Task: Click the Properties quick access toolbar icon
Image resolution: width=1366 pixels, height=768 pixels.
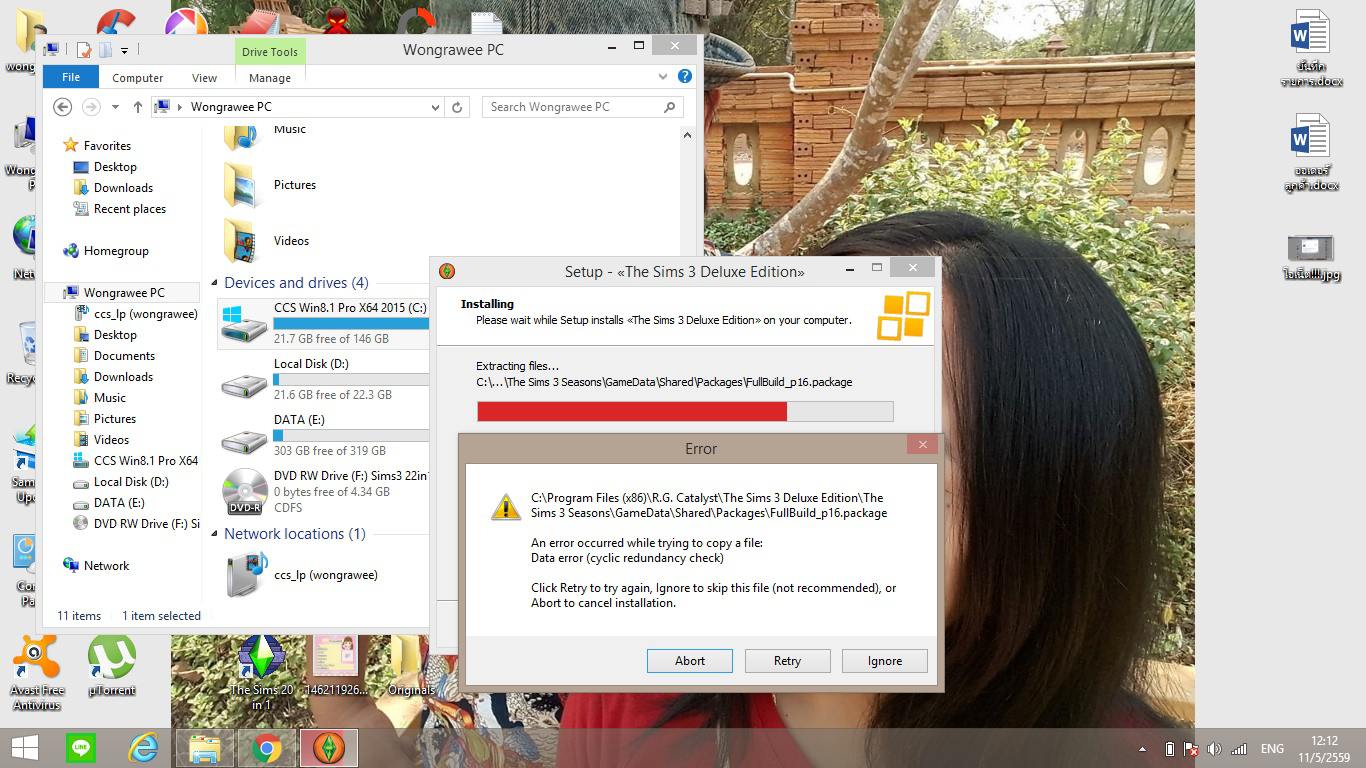Action: (84, 49)
